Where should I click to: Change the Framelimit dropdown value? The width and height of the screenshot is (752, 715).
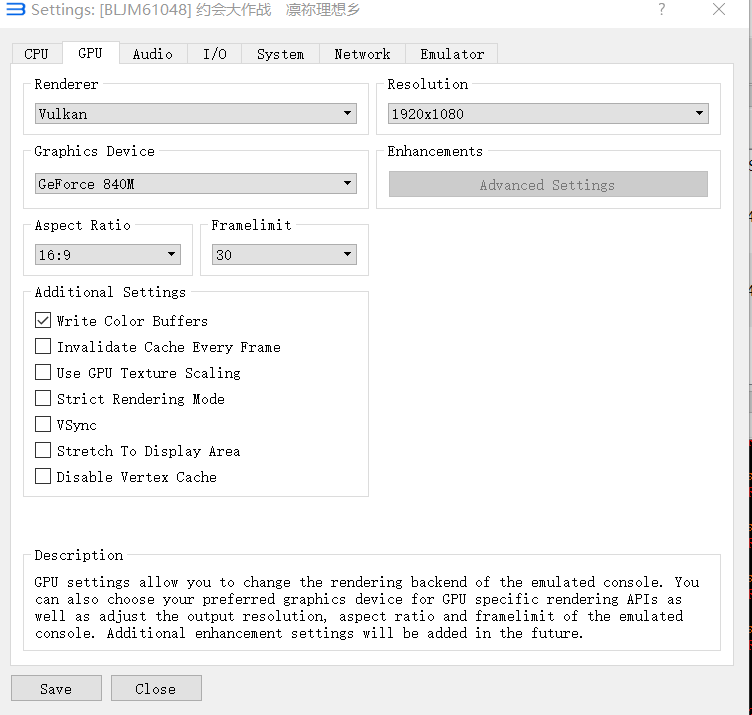(284, 255)
